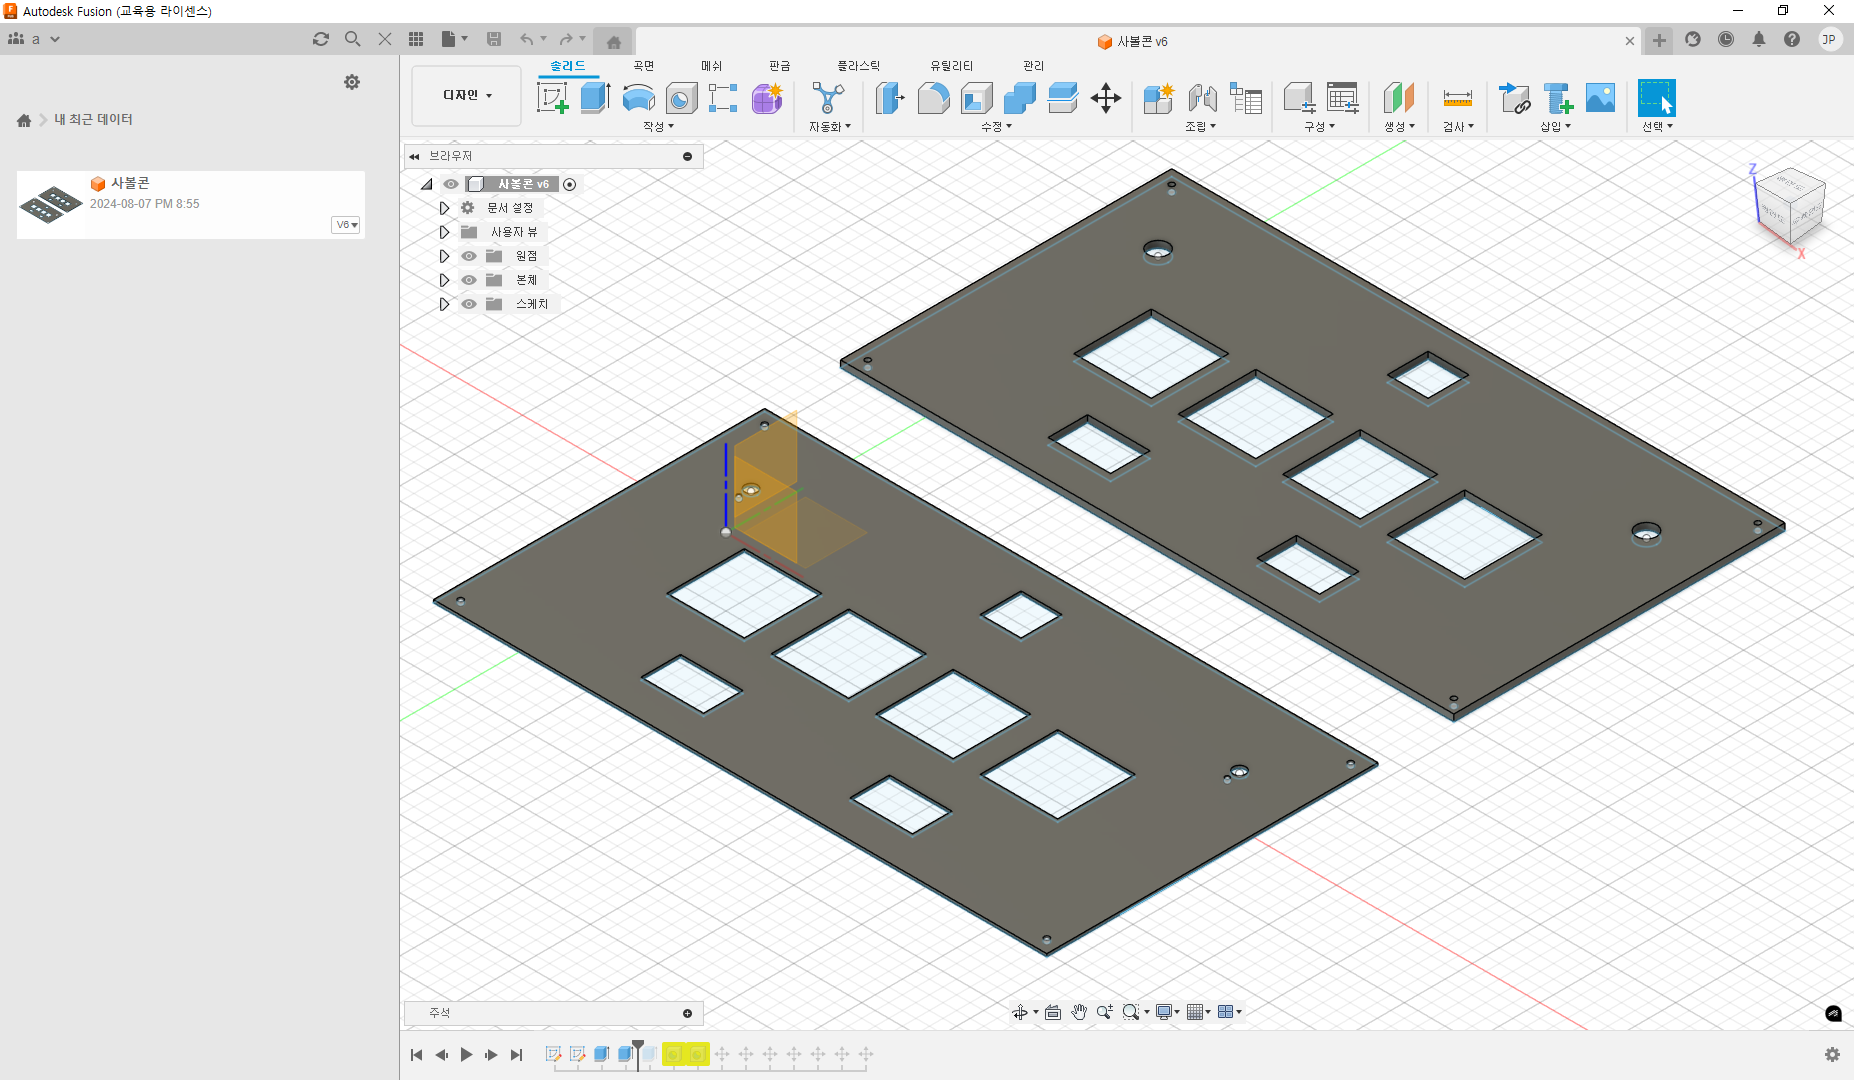
Task: Open the 수정 menu dropdown
Action: (996, 126)
